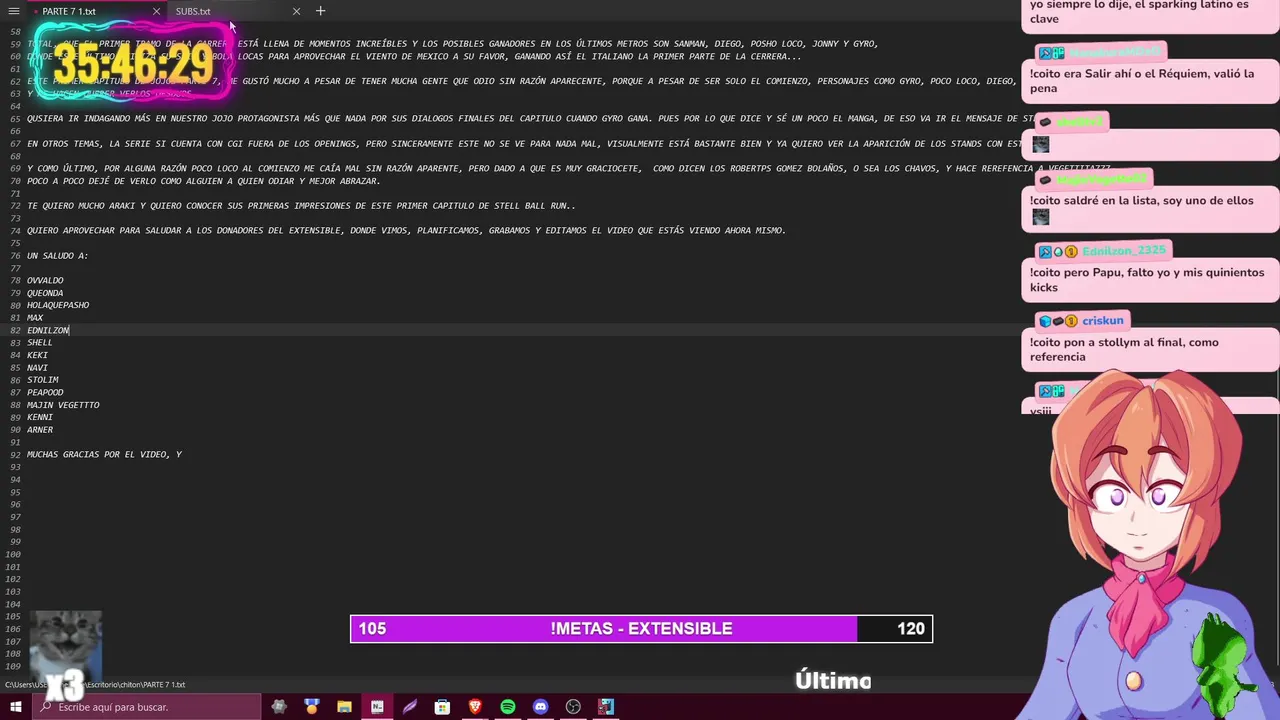Click the line starting TE QUIERO MUCHO ARAKI
This screenshot has width=1280, height=720.
(x=301, y=206)
